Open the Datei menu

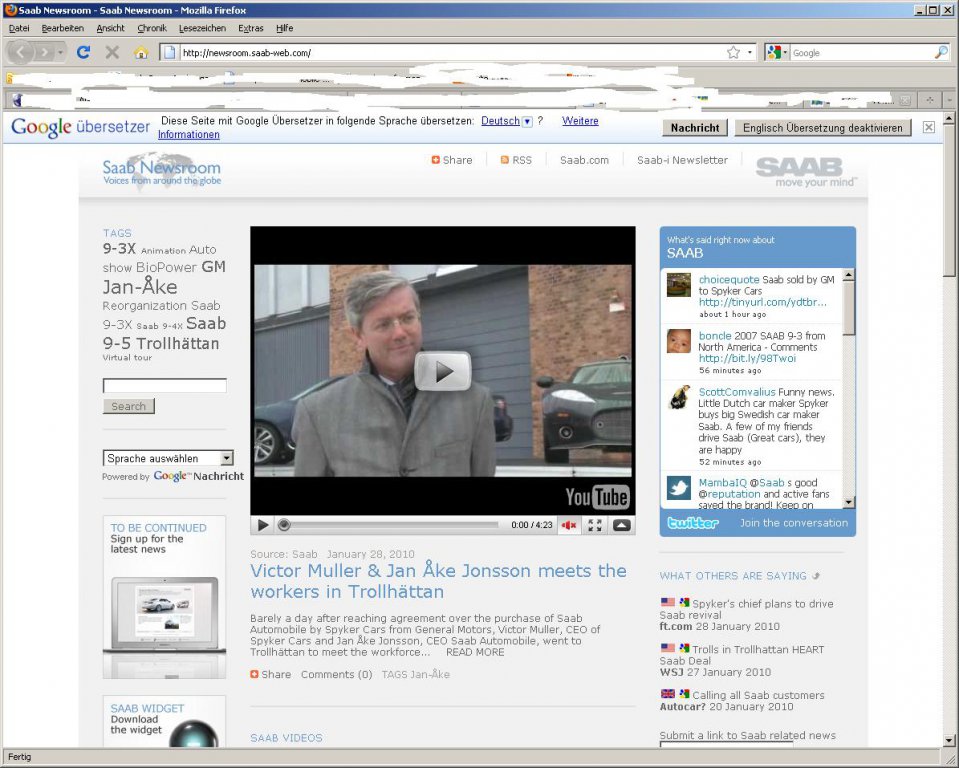click(x=19, y=28)
